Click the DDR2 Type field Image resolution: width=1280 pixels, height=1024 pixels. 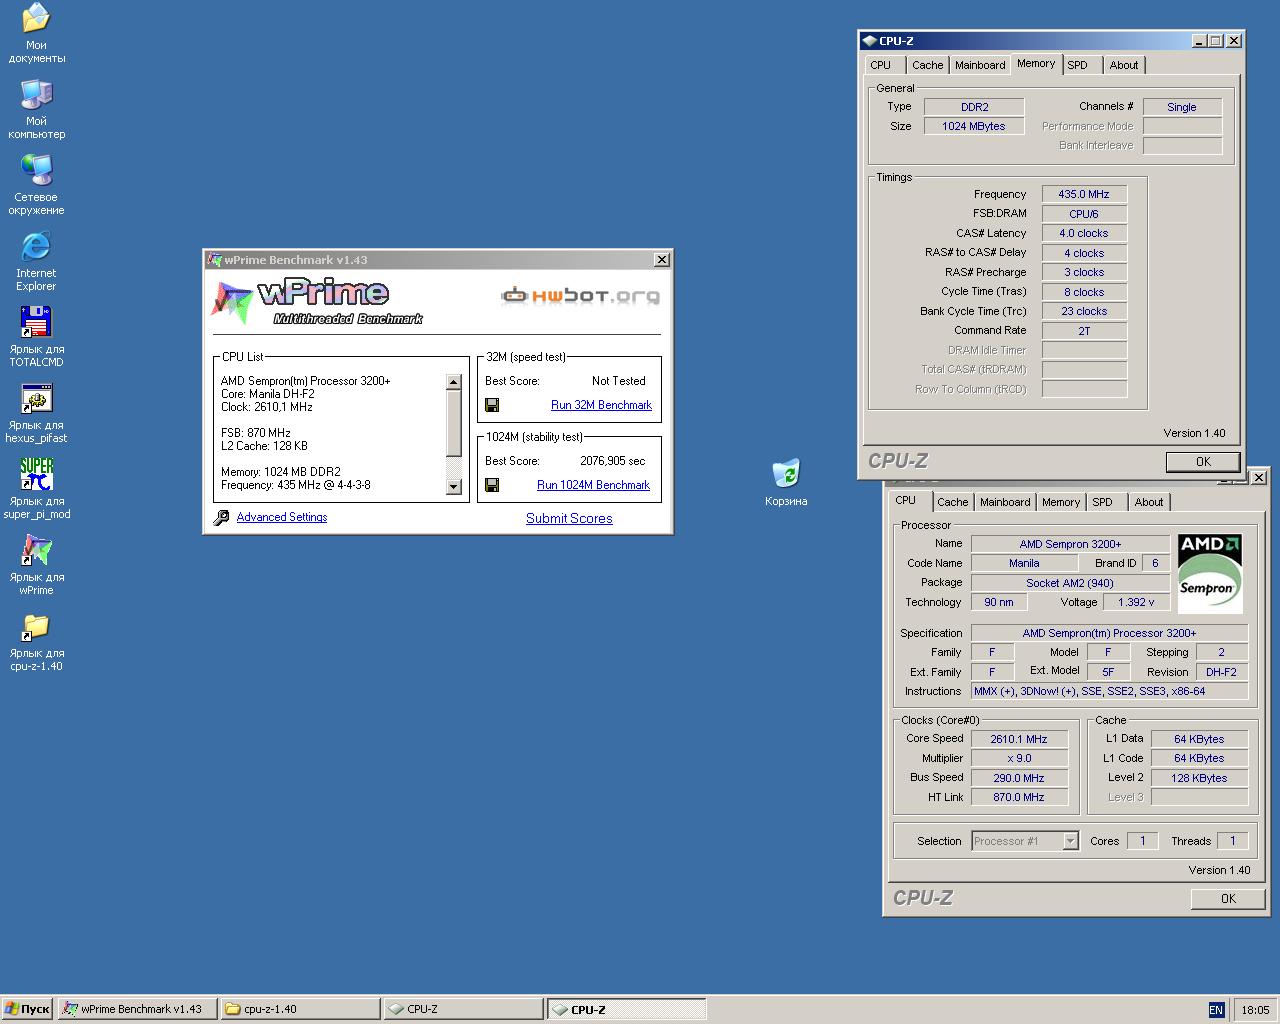coord(974,107)
